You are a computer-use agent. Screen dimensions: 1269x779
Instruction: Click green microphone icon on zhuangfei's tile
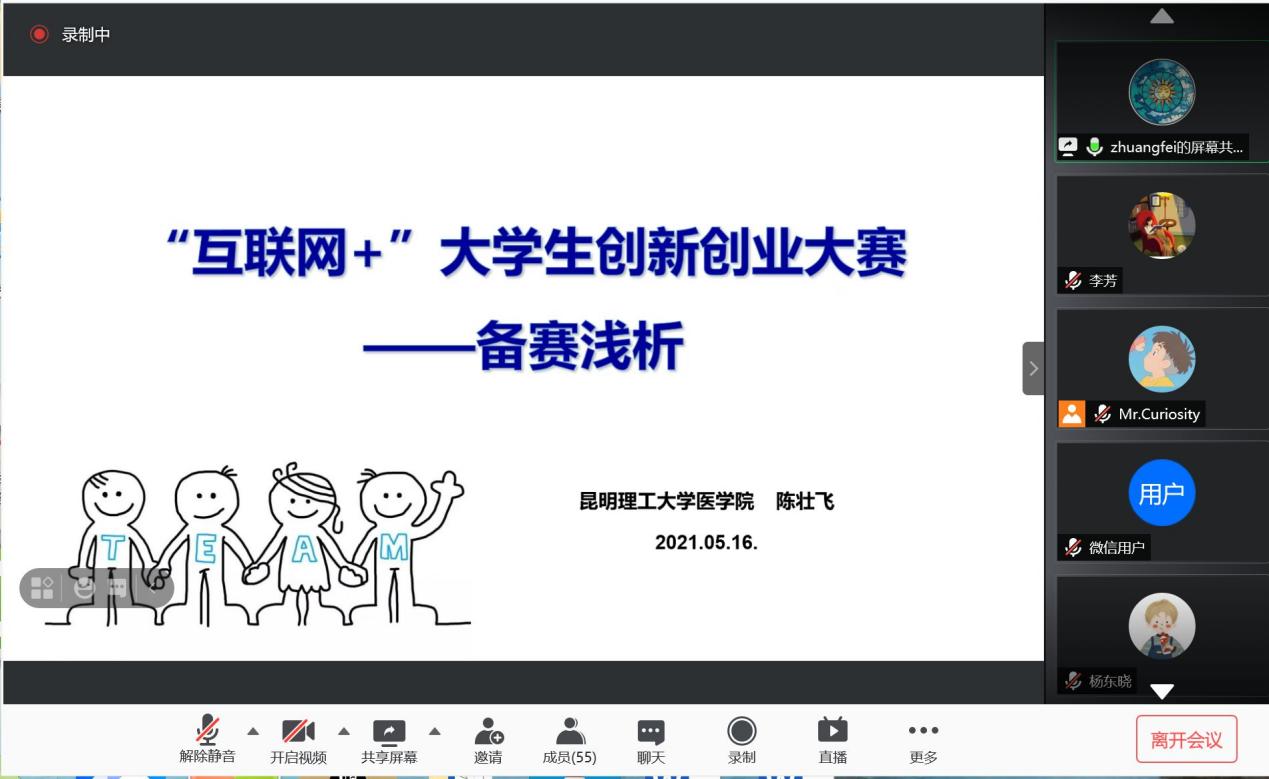[x=1094, y=147]
